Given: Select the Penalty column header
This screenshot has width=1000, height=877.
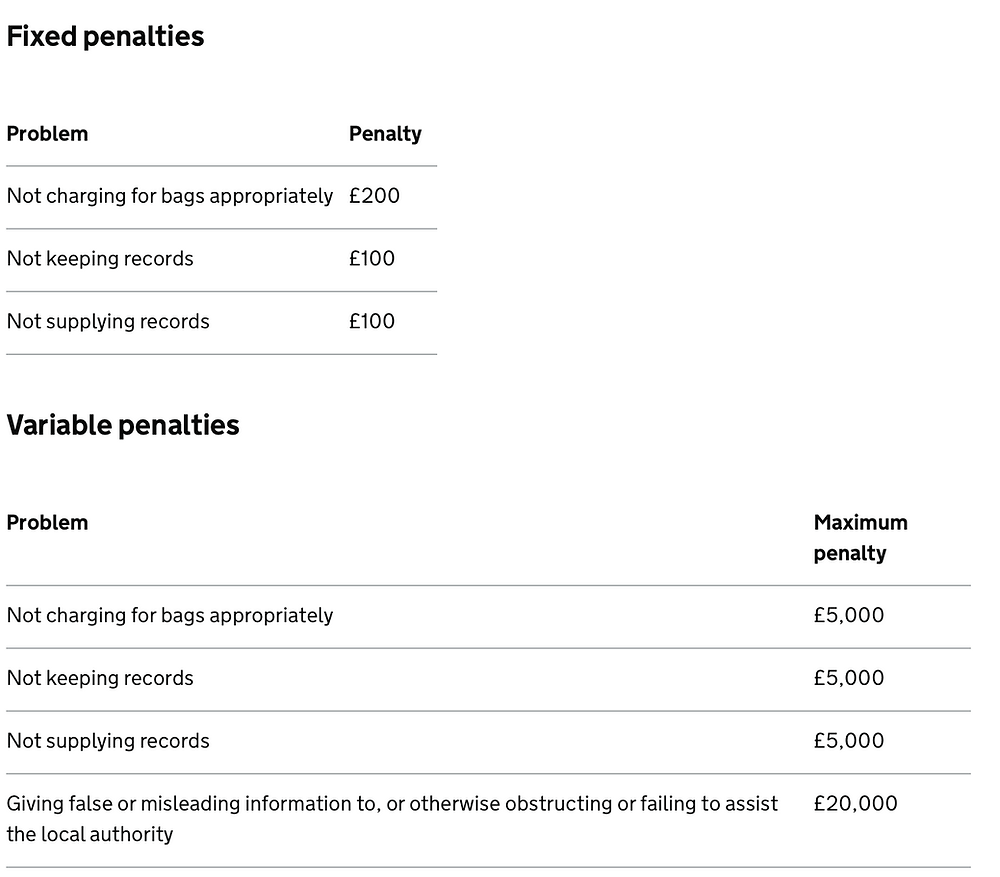Looking at the screenshot, I should click(x=385, y=134).
